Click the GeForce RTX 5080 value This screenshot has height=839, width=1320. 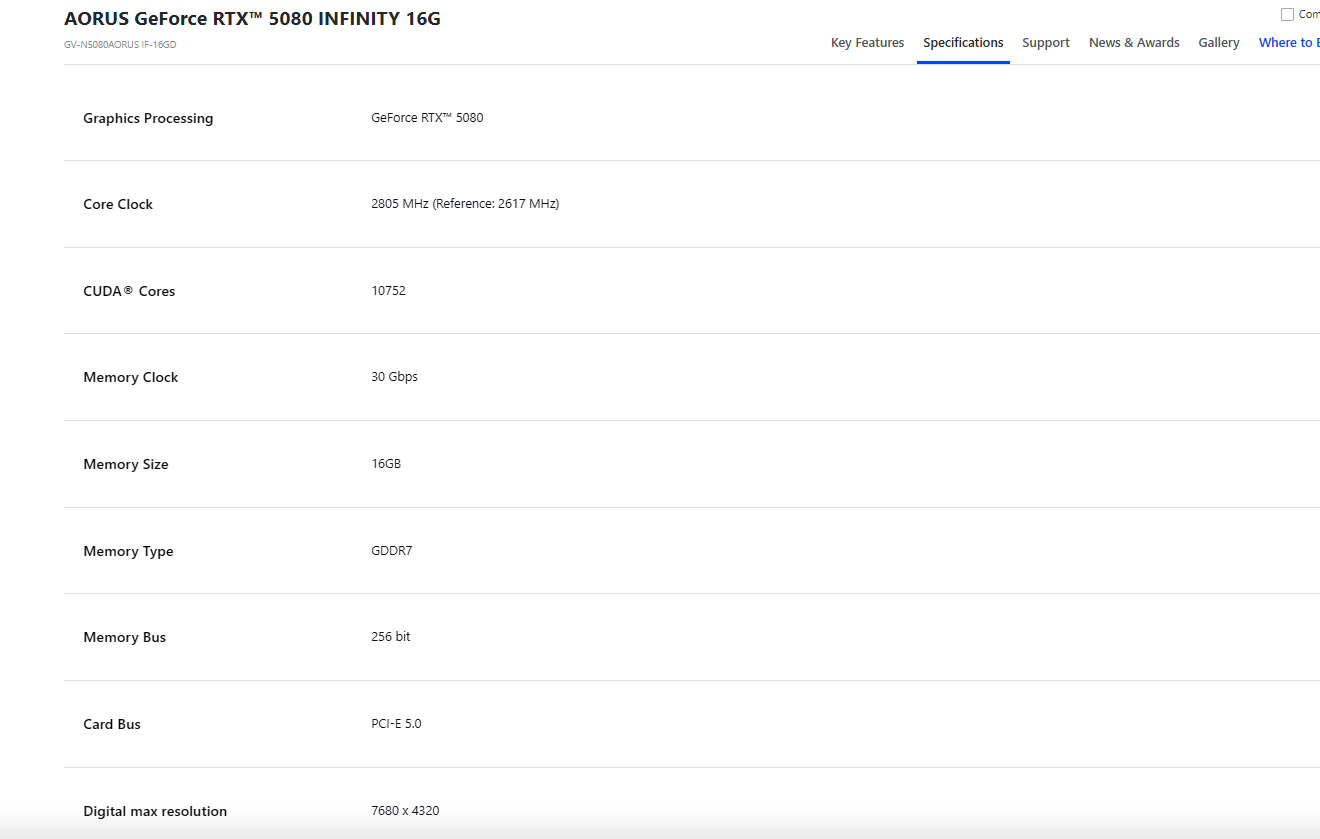coord(427,118)
